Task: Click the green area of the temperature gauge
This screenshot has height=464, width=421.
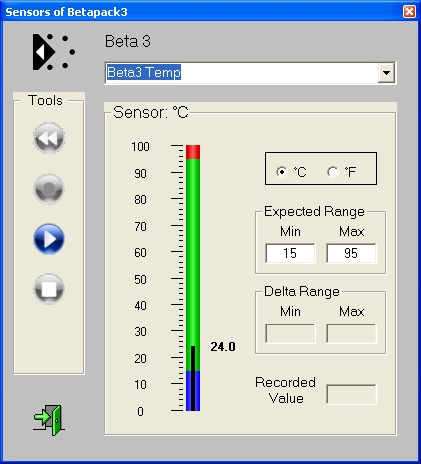Action: [193, 265]
